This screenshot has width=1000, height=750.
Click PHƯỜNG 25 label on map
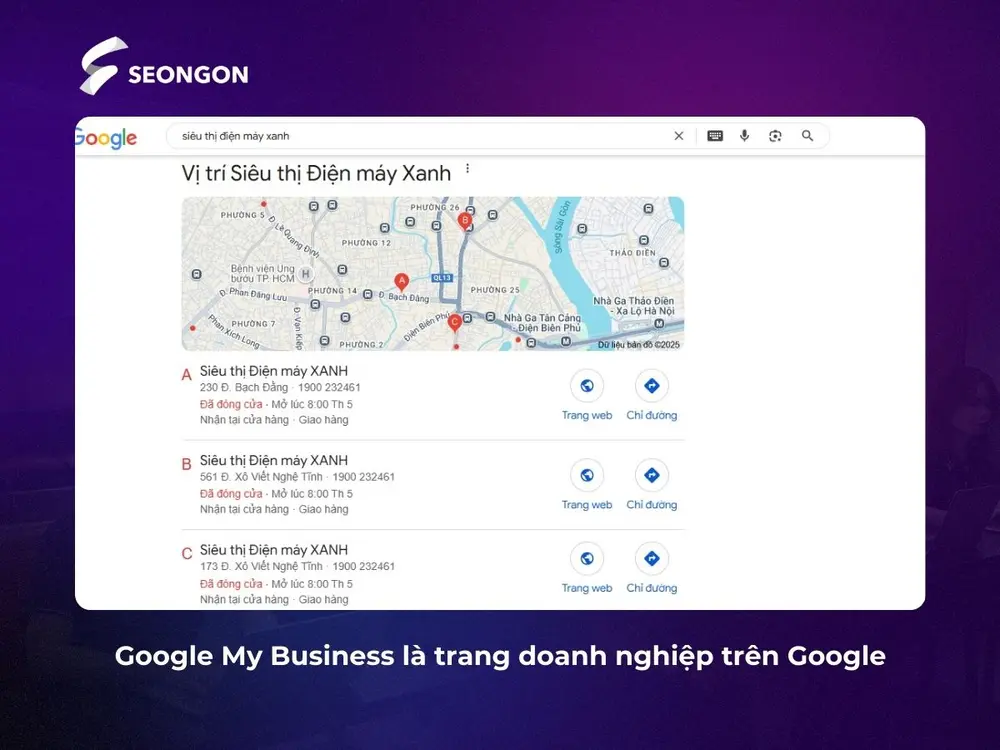[x=495, y=290]
